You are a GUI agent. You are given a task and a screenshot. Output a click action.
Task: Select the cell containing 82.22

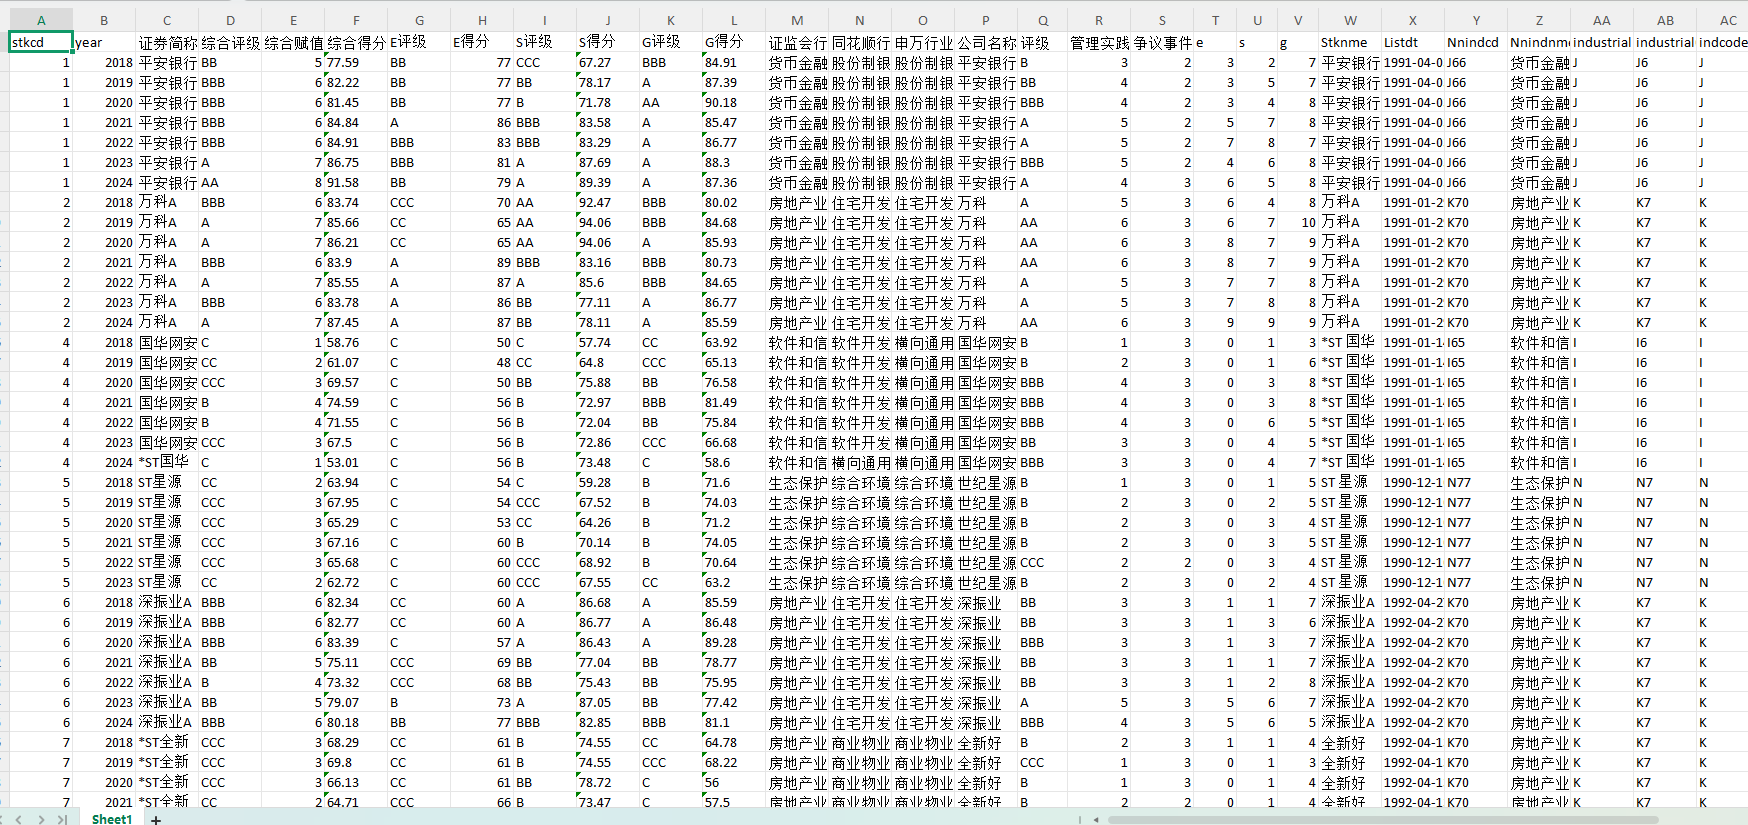coord(356,82)
